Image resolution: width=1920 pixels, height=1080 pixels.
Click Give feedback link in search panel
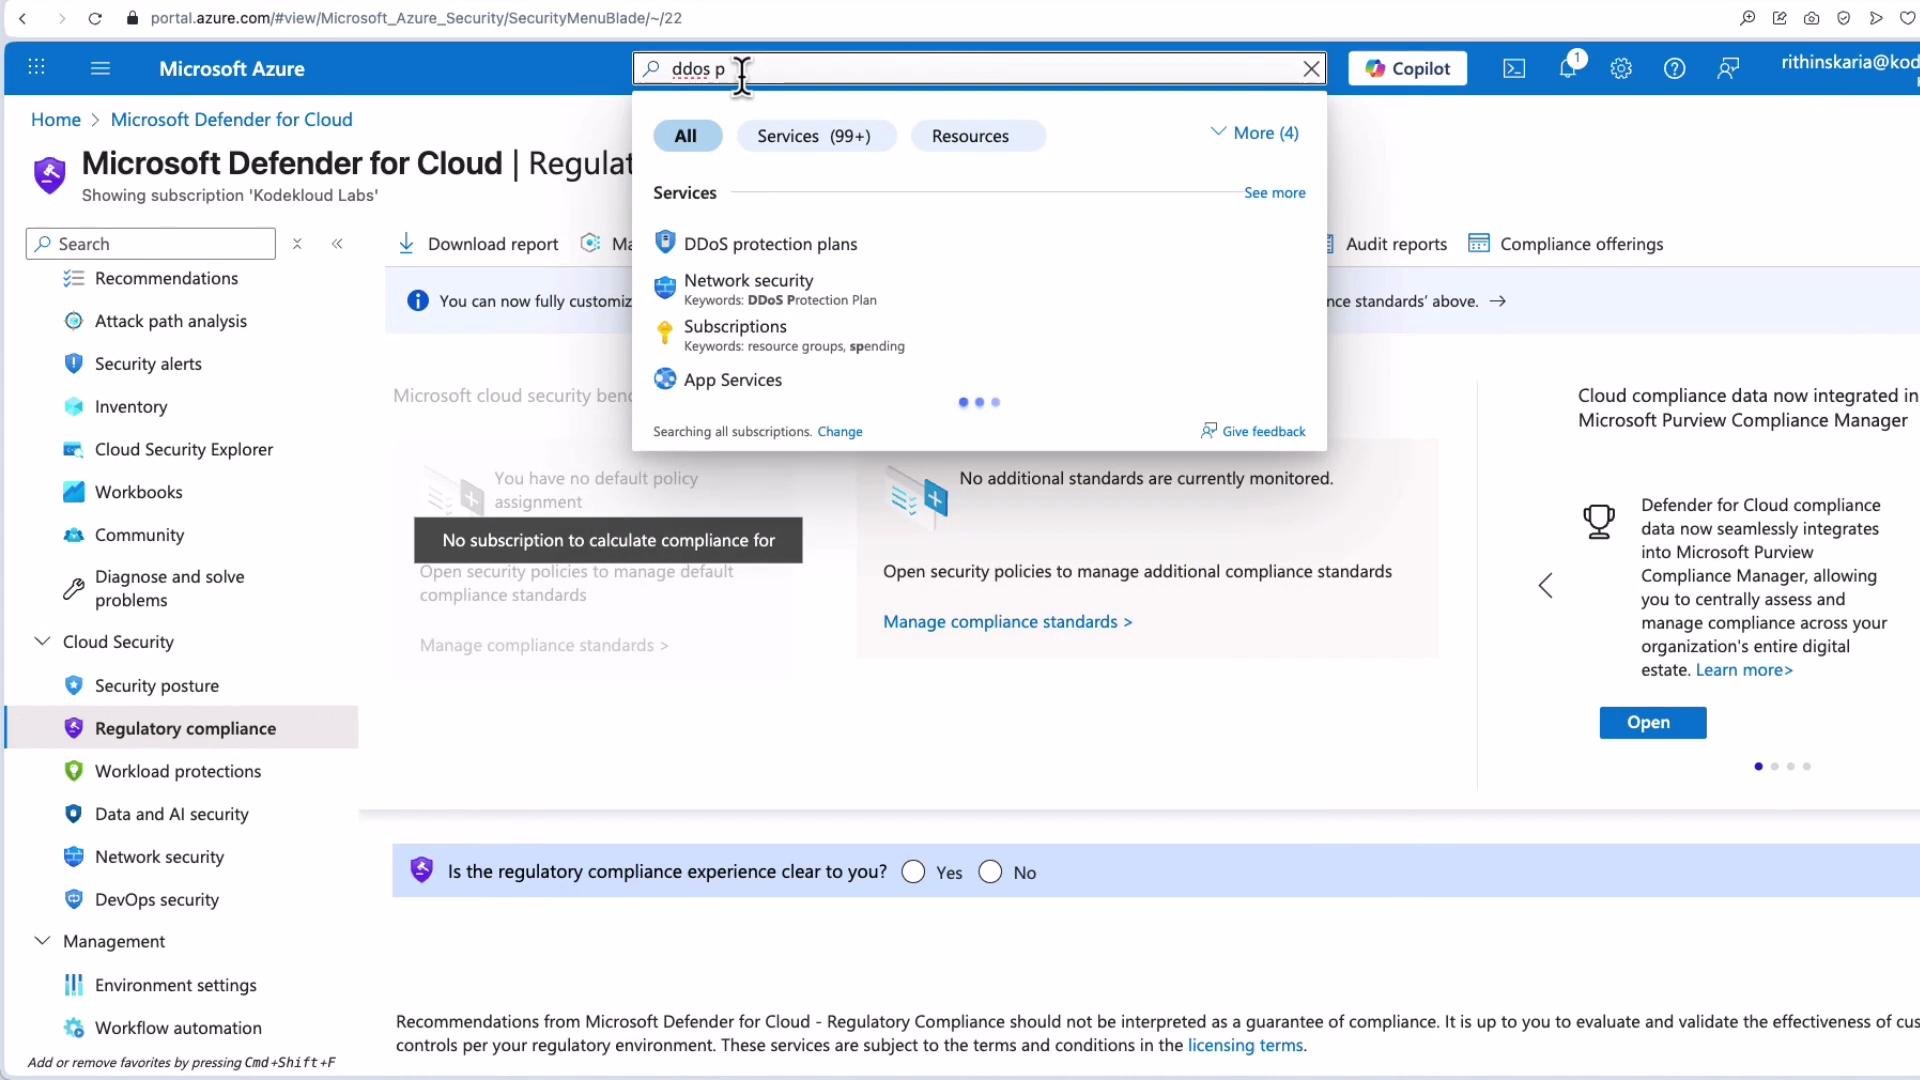pyautogui.click(x=1253, y=431)
